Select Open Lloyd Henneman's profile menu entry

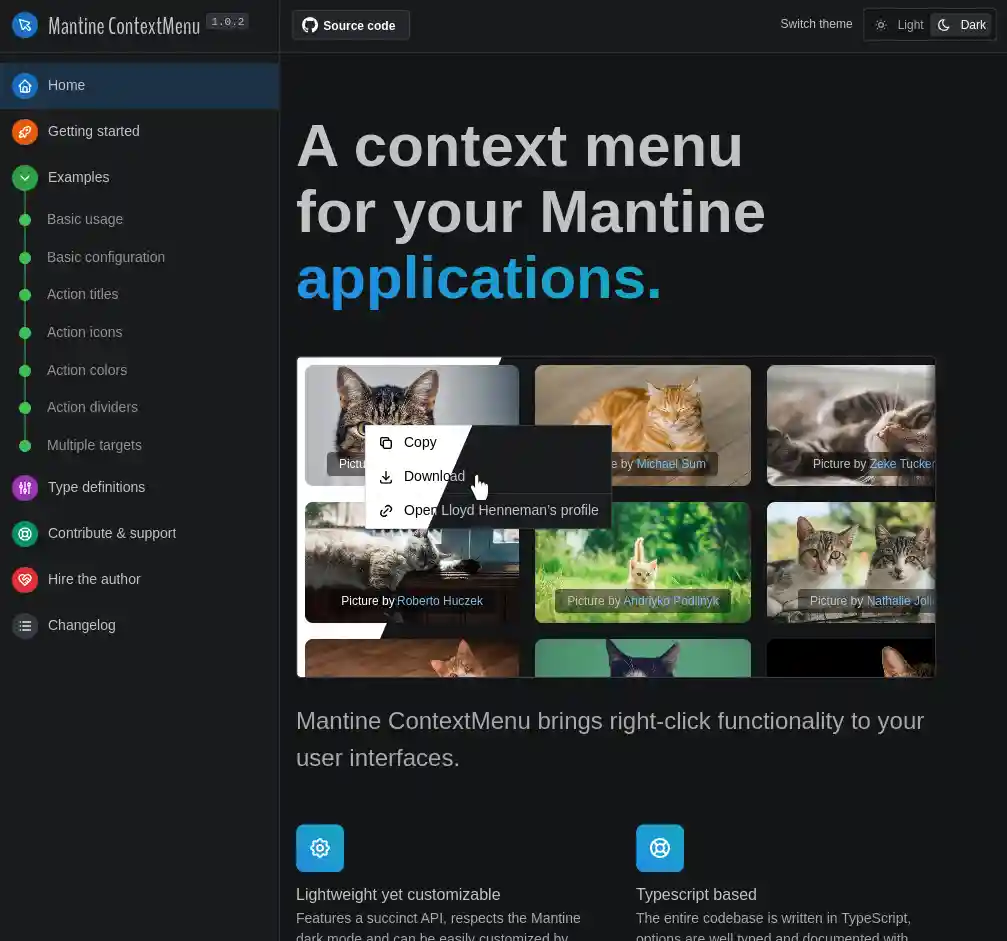pos(500,510)
